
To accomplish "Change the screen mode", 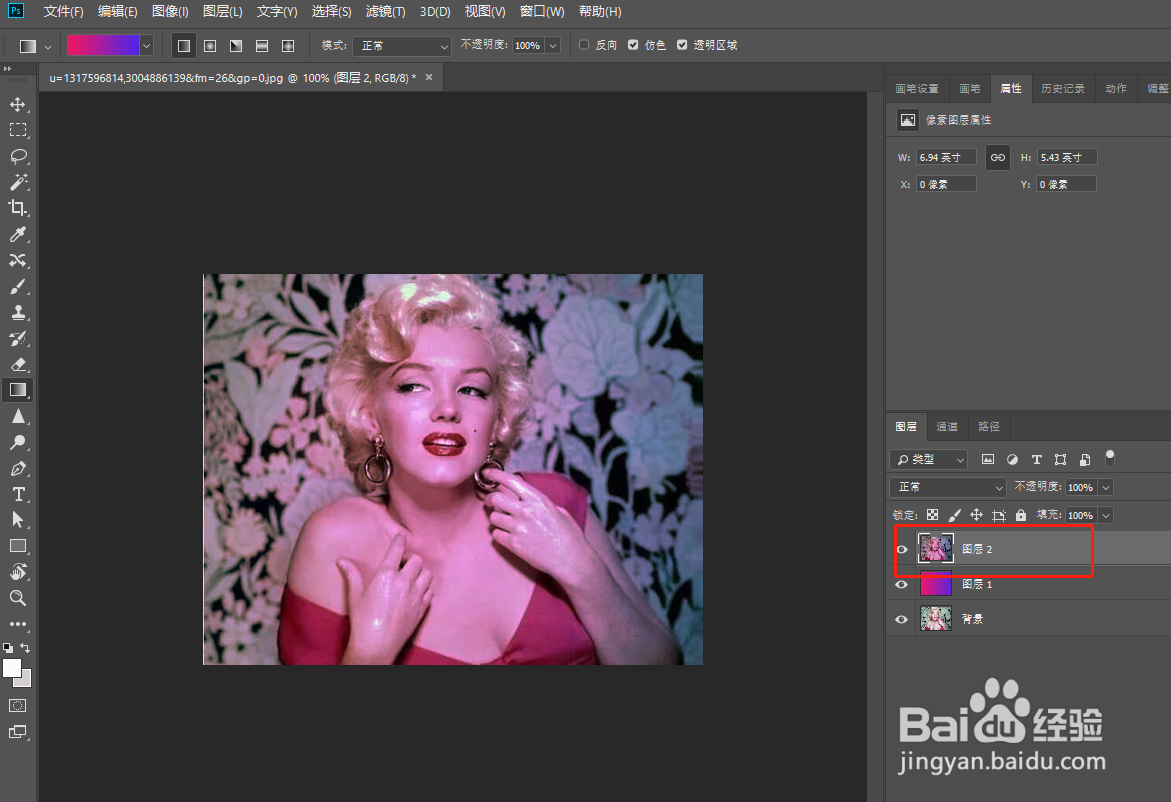I will pos(18,732).
